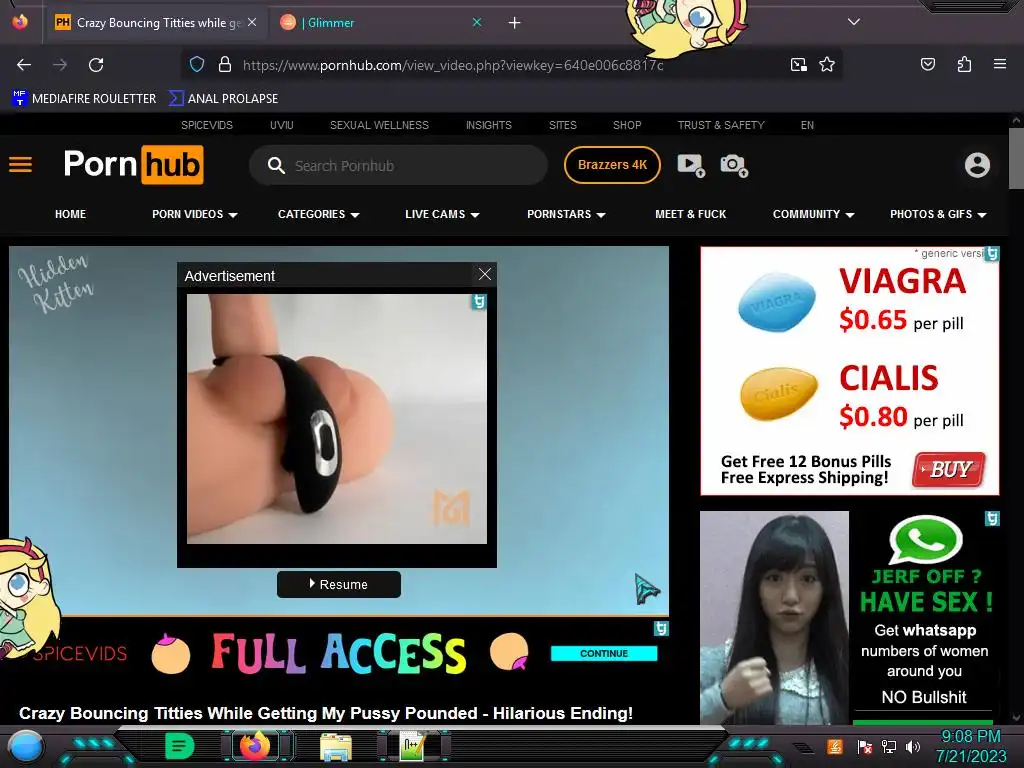Open the Firefox extensions menu

tap(964, 64)
